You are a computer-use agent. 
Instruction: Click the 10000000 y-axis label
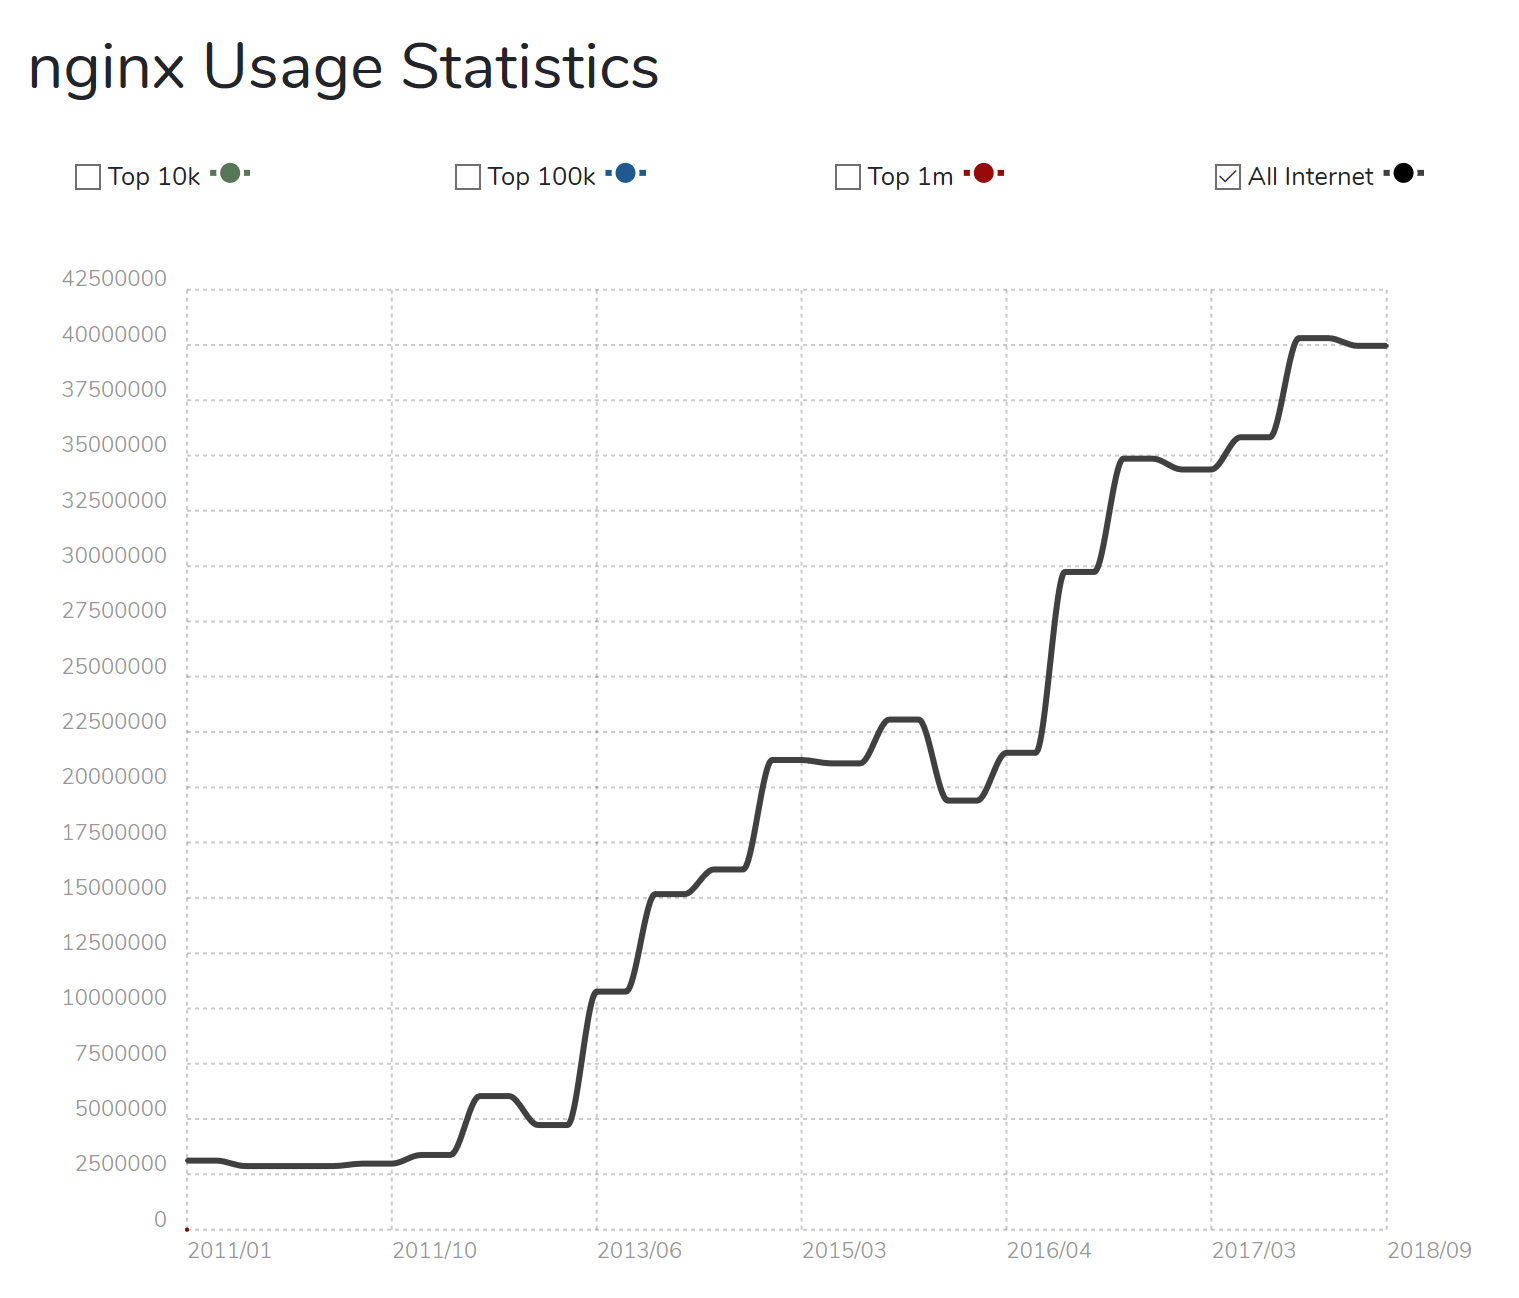[114, 998]
